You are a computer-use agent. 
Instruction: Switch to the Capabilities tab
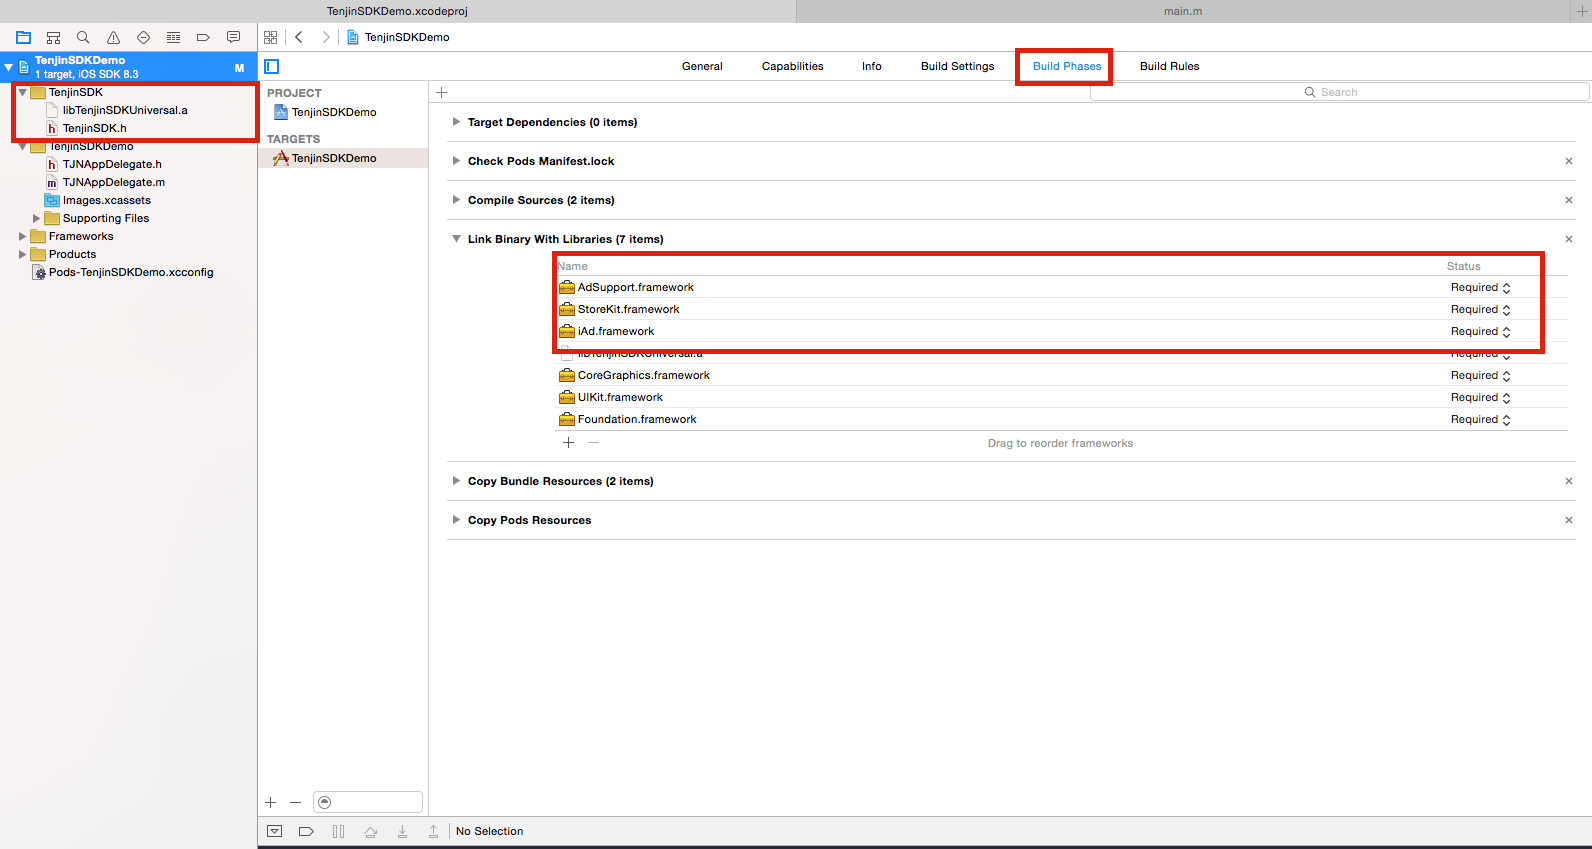tap(793, 66)
